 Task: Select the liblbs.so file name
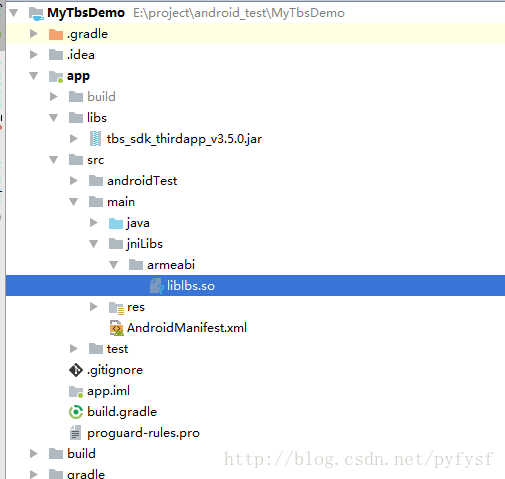[x=191, y=286]
